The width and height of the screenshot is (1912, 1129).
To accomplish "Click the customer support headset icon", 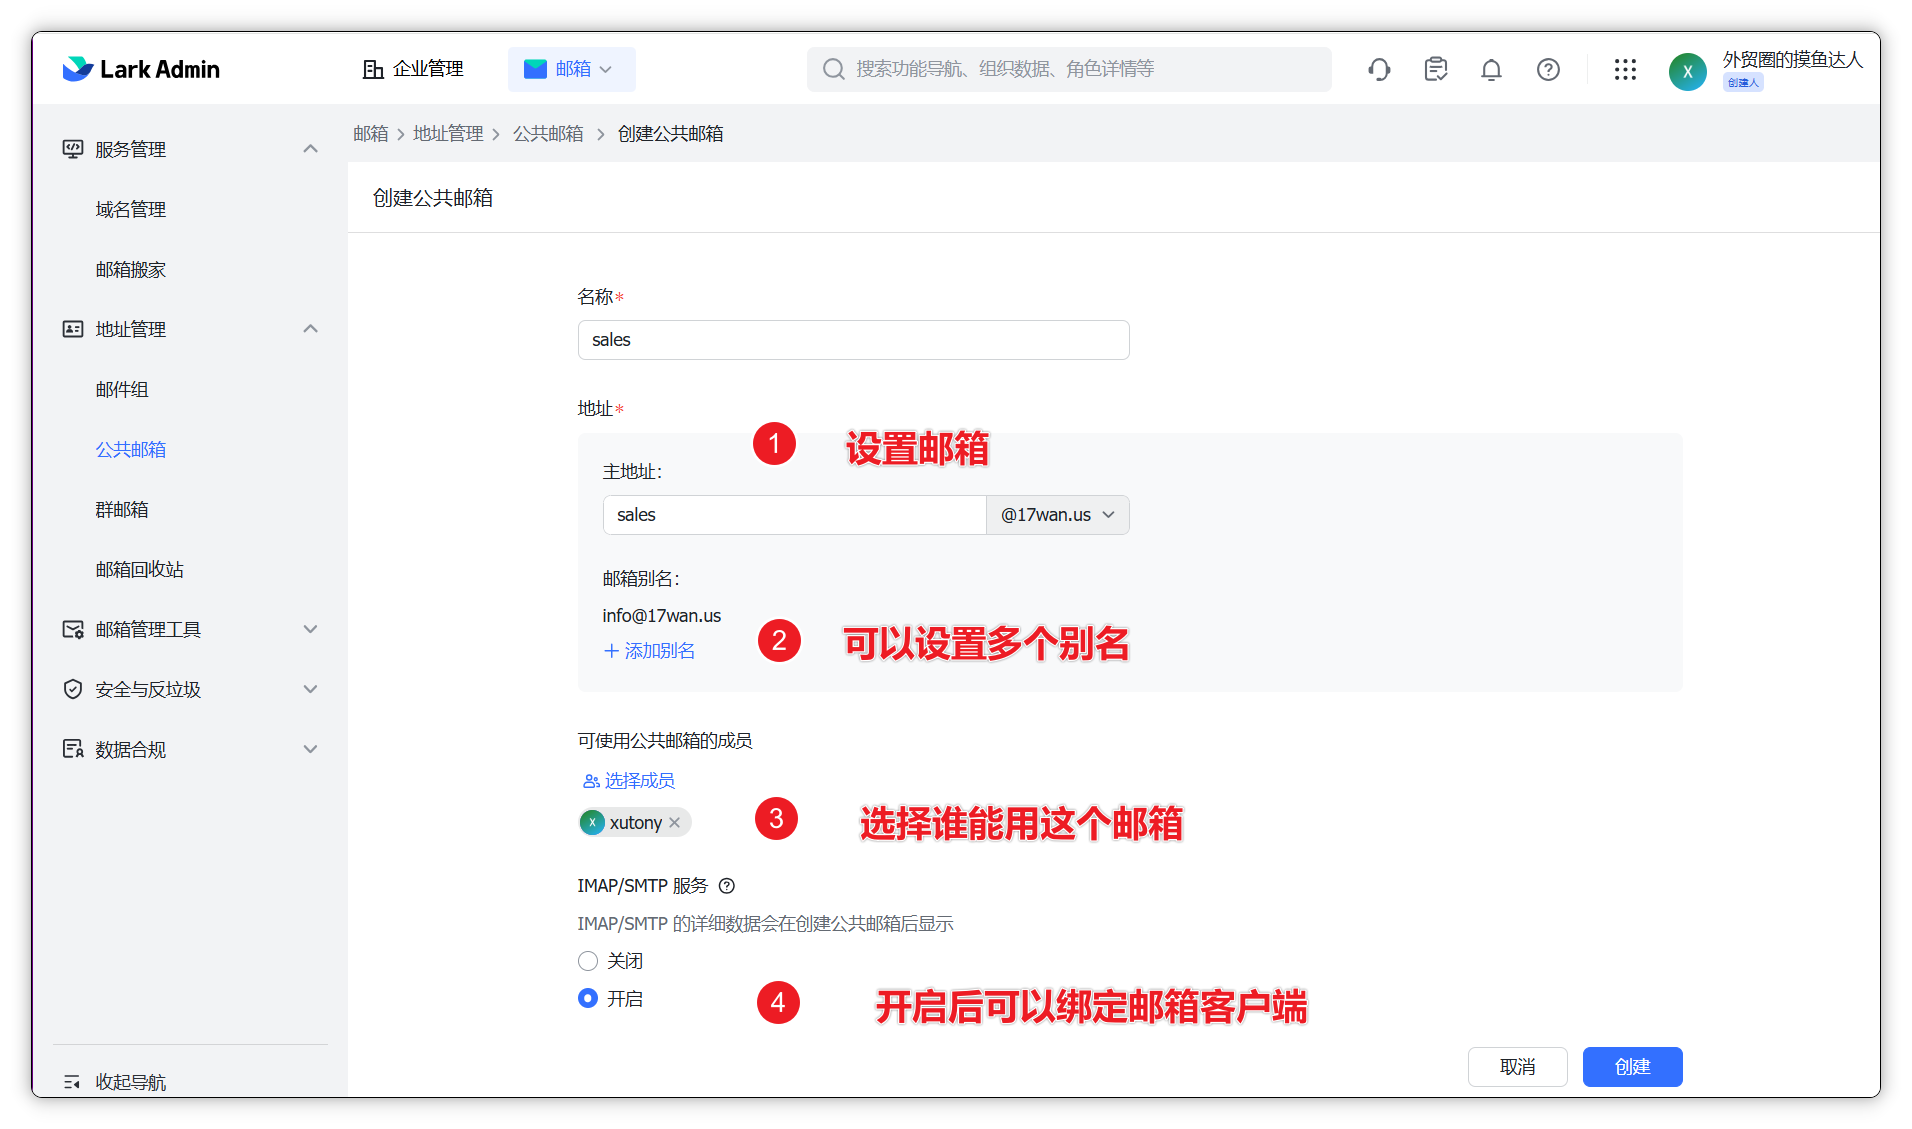I will pos(1379,69).
